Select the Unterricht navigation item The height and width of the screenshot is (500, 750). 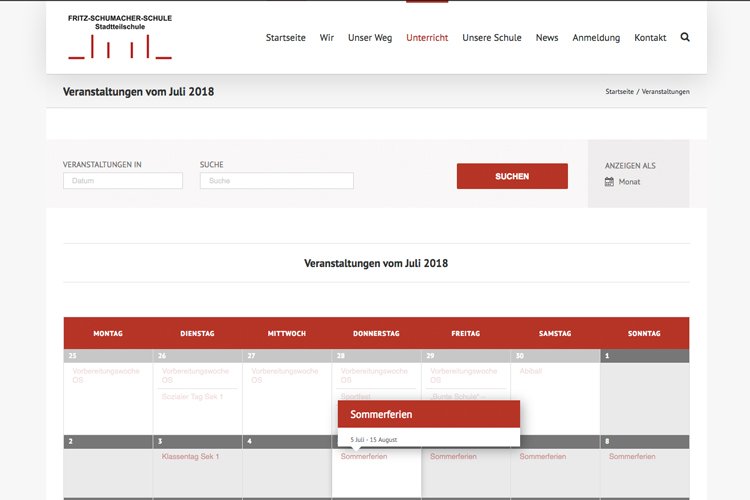click(x=427, y=38)
